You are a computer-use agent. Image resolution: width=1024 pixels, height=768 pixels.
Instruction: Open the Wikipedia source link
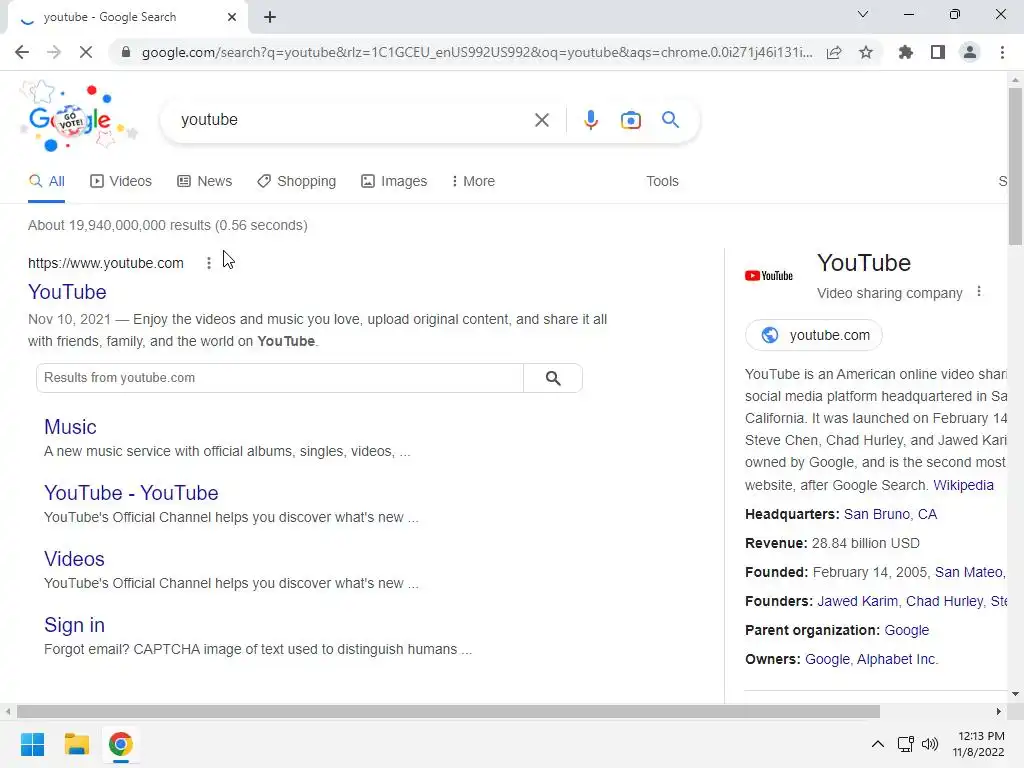coord(963,485)
